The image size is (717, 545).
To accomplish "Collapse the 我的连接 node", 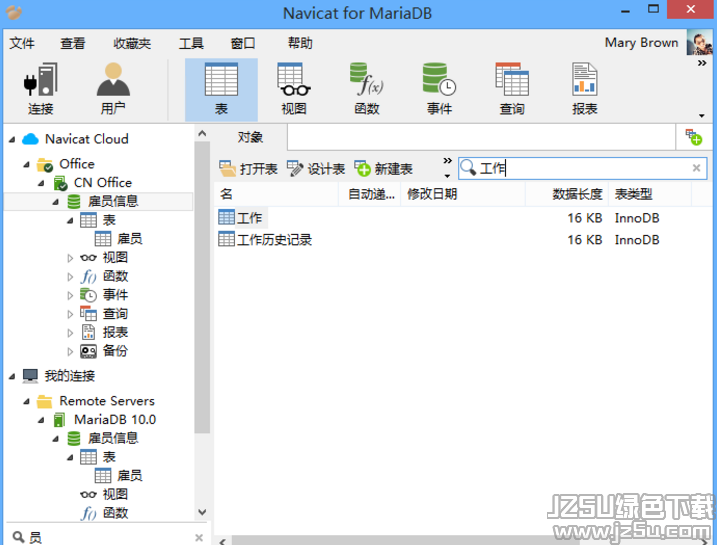I will (x=12, y=376).
